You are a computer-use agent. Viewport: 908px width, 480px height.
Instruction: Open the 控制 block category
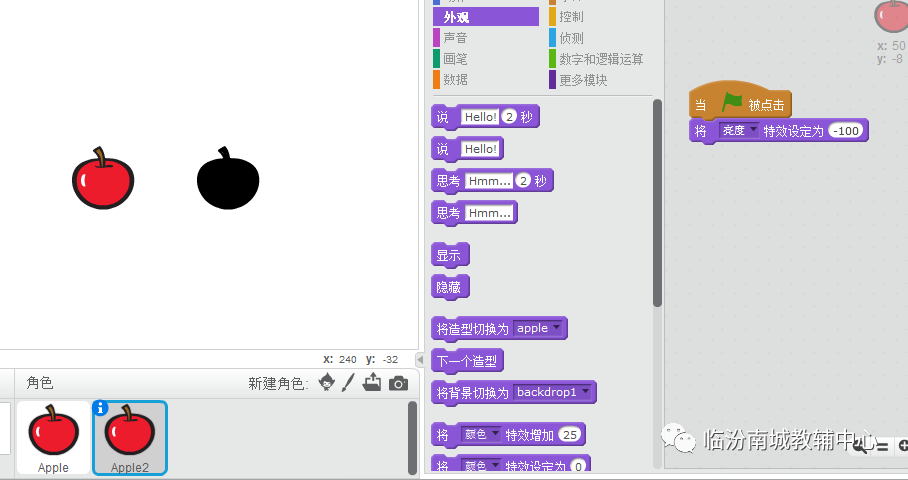[571, 17]
